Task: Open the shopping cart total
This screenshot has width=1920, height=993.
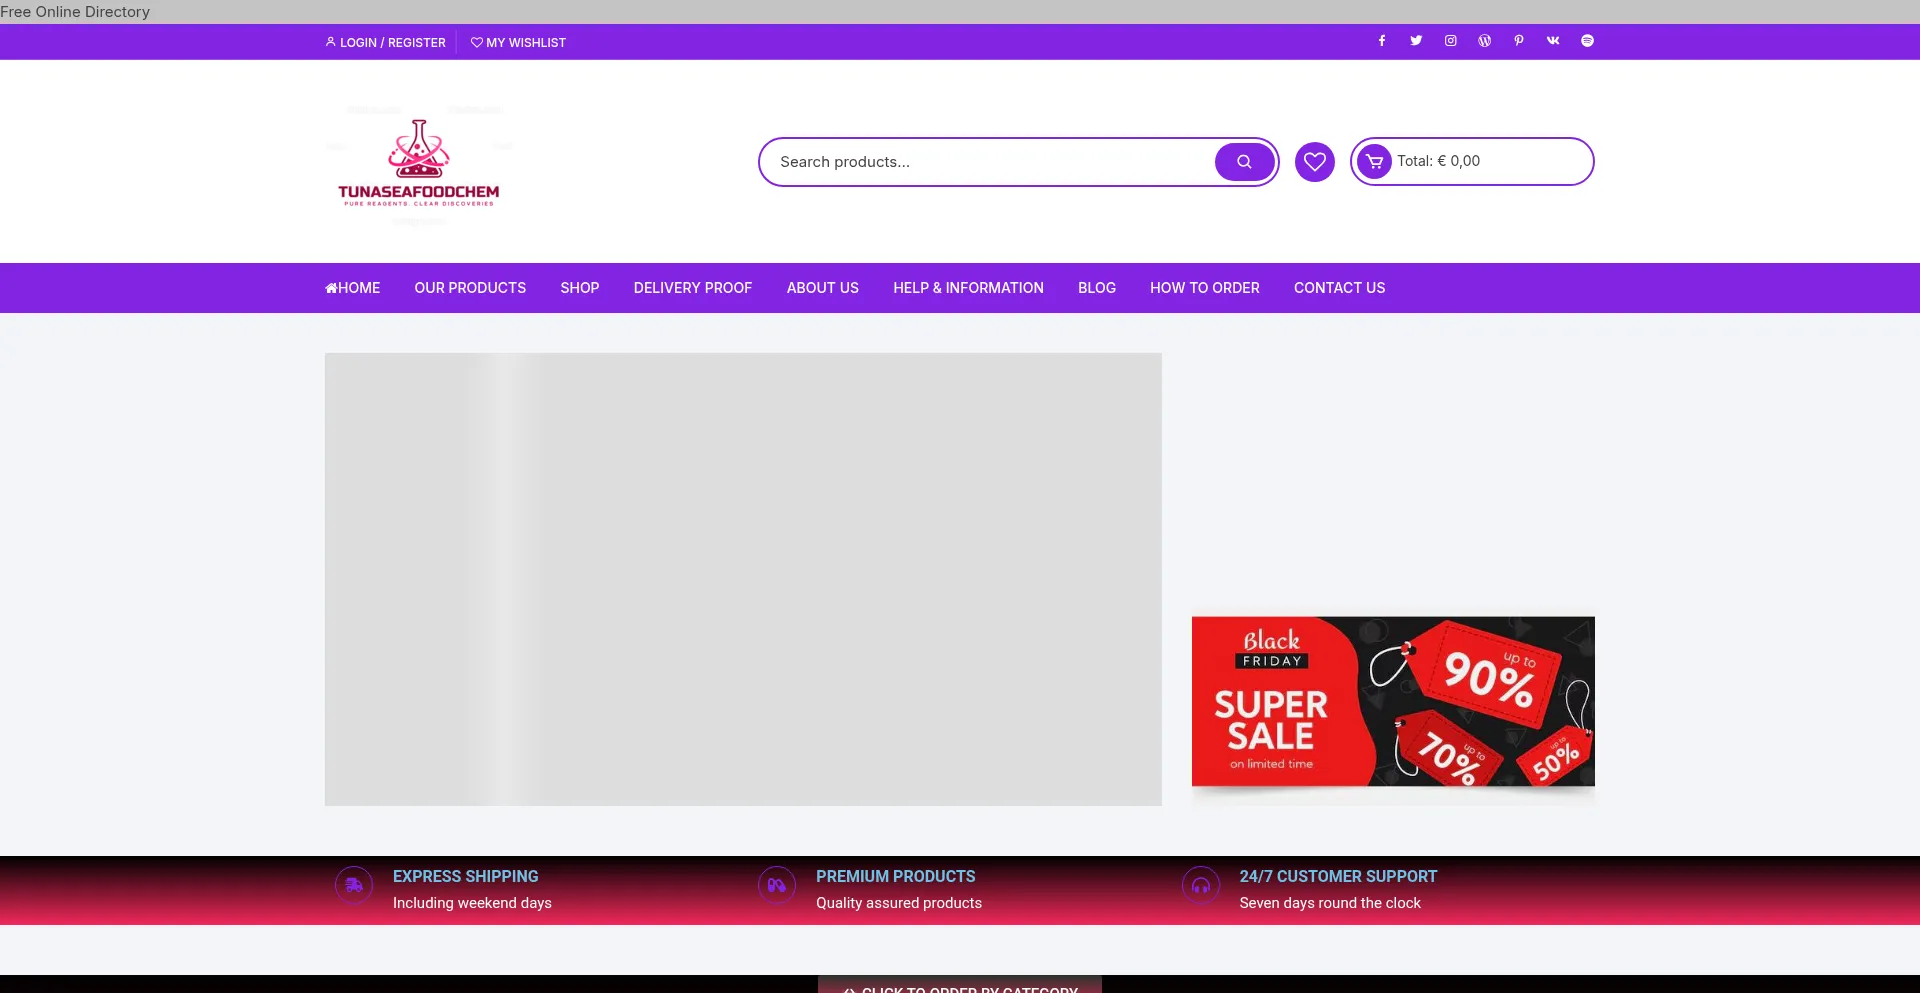Action: pos(1471,161)
